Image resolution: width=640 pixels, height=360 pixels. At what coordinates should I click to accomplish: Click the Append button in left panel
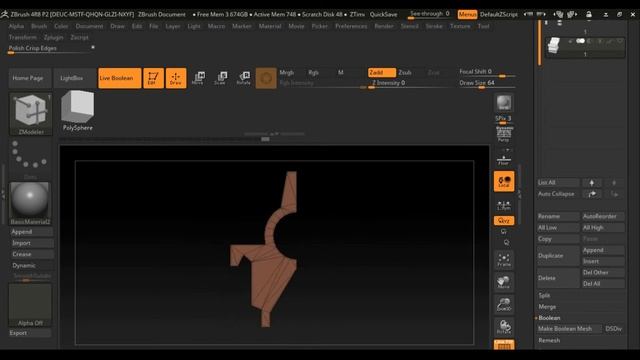tap(31, 232)
